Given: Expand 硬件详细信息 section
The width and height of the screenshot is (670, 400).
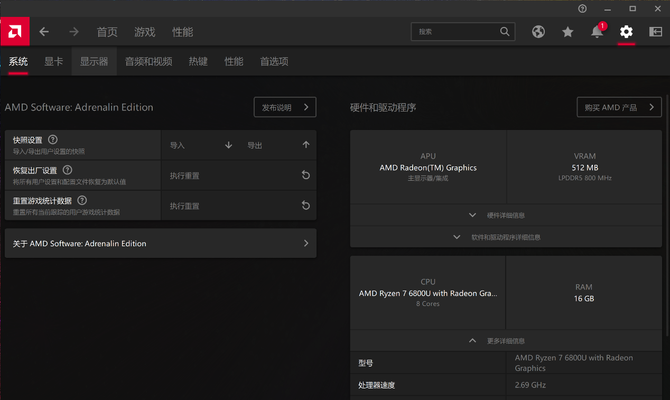Looking at the screenshot, I should pyautogui.click(x=505, y=215).
